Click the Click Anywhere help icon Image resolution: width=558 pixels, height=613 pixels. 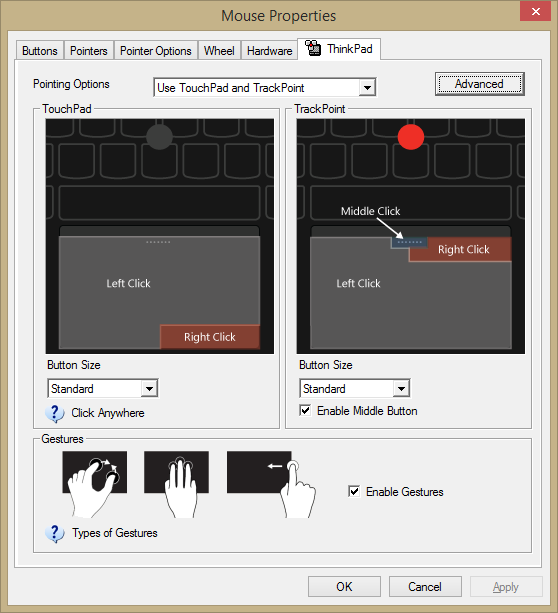click(x=55, y=413)
